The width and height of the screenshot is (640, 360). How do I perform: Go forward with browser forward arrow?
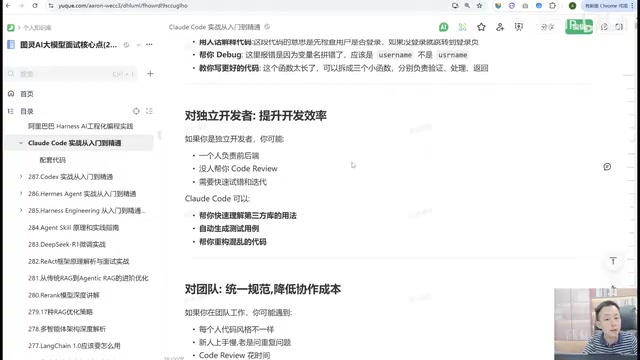[x=21, y=6]
